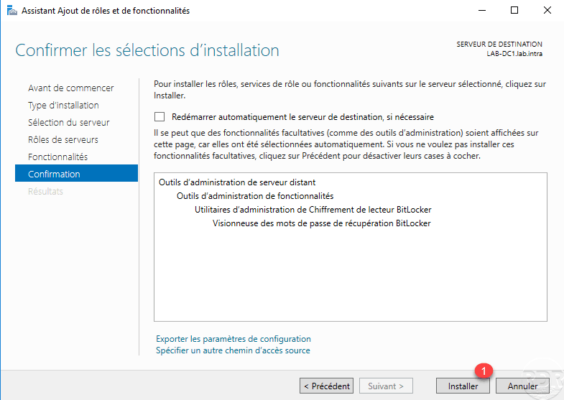Screen dimensions: 564x400
Task: Click the Confirmer les sélections d'installation heading
Action: (147, 50)
